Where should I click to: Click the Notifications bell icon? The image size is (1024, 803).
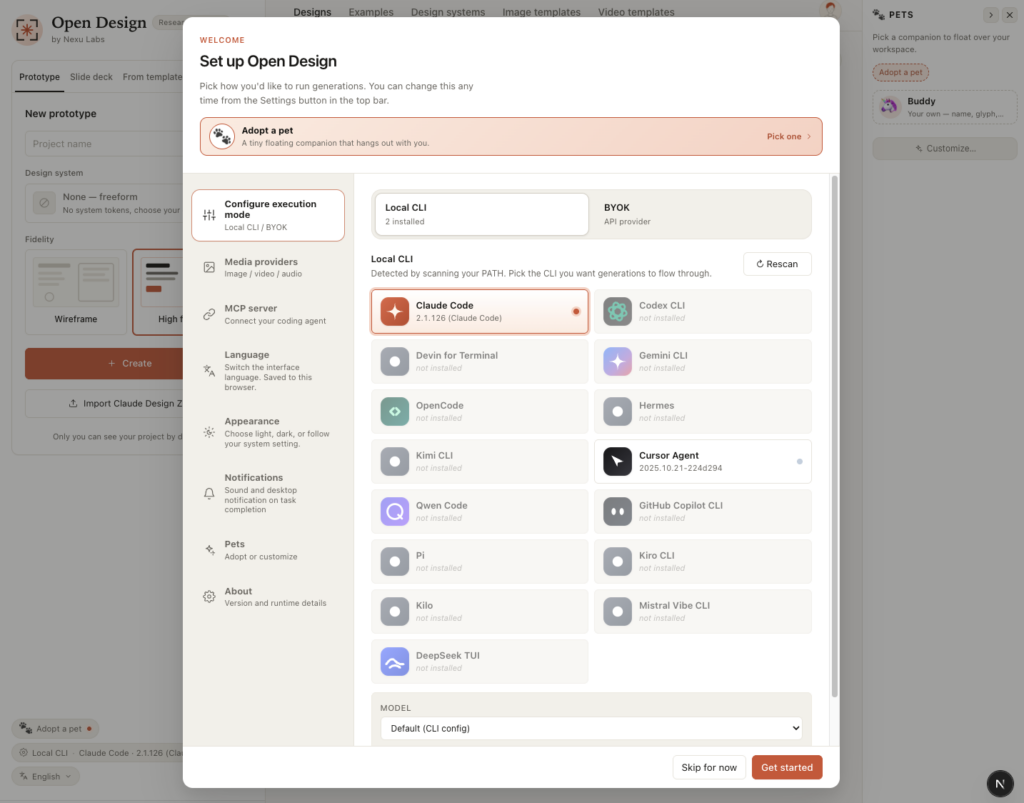pyautogui.click(x=209, y=494)
